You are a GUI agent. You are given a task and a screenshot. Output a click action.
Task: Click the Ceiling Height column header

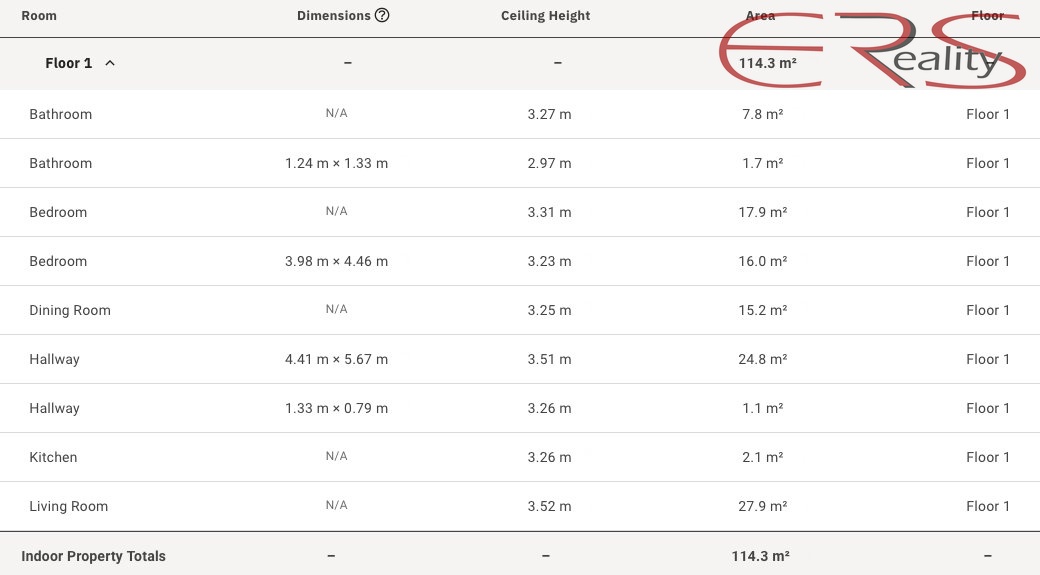(x=545, y=15)
